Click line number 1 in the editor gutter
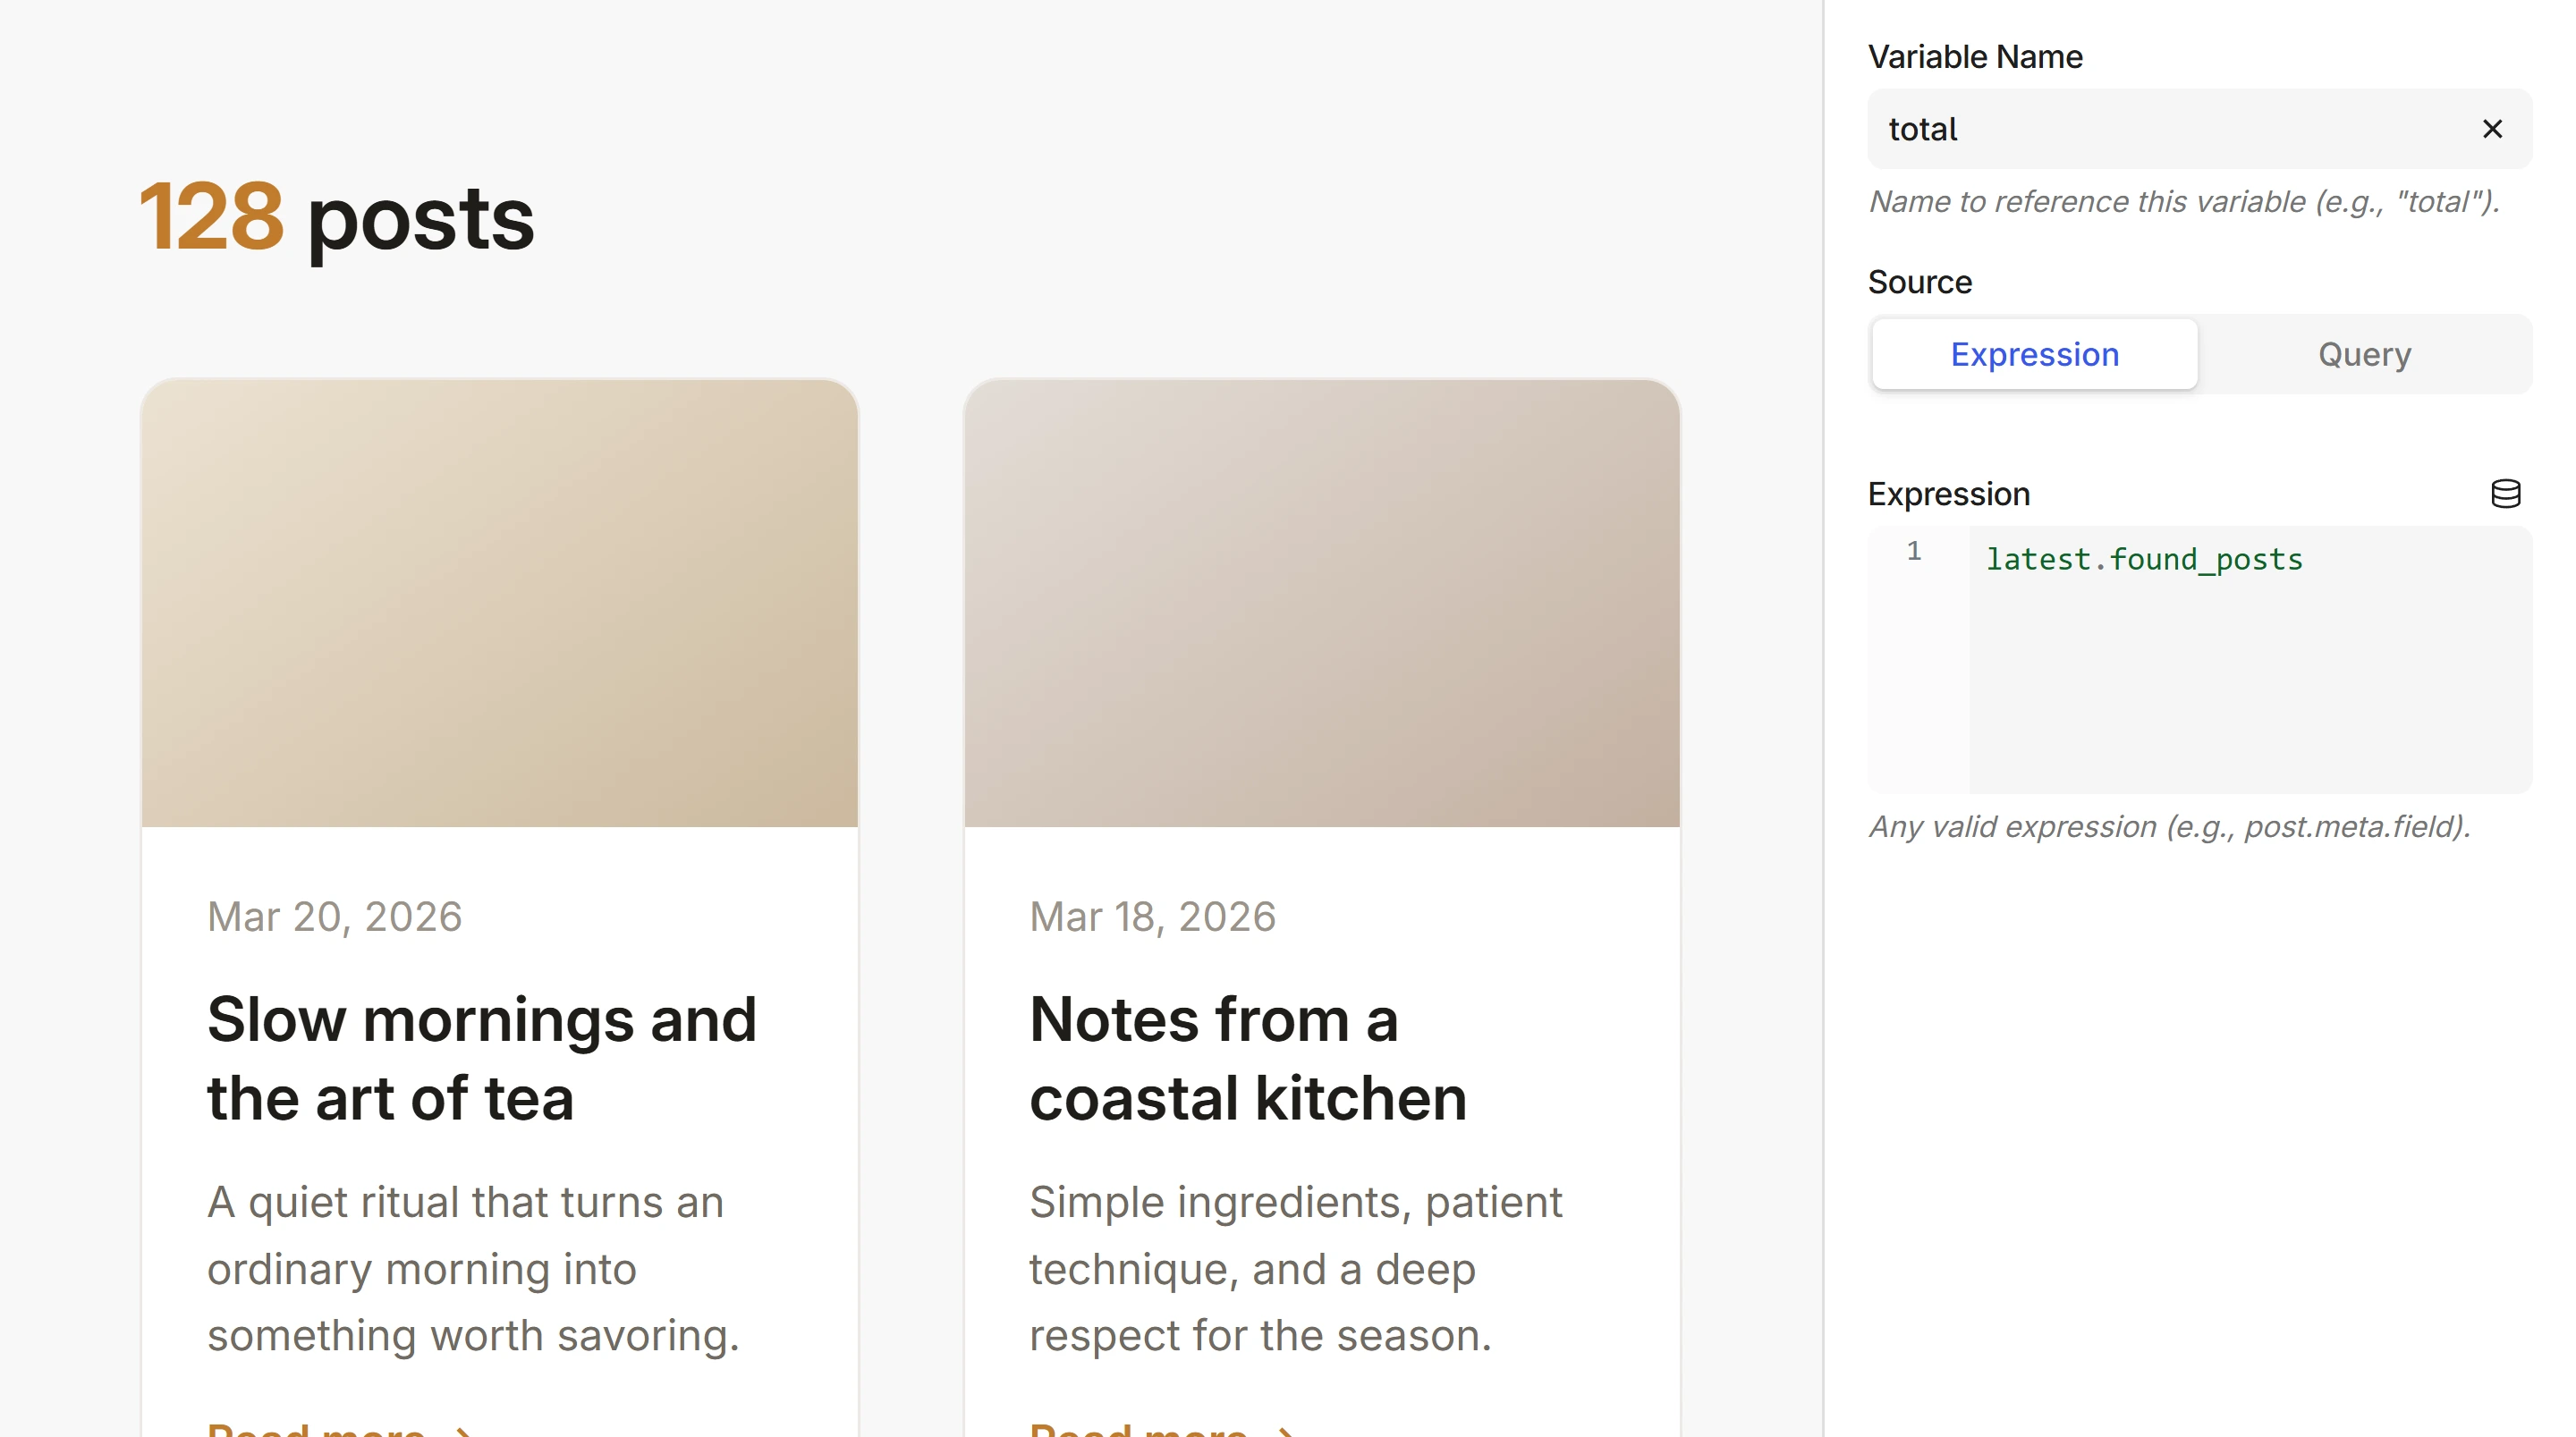Viewport: 2576px width, 1437px height. [1914, 551]
